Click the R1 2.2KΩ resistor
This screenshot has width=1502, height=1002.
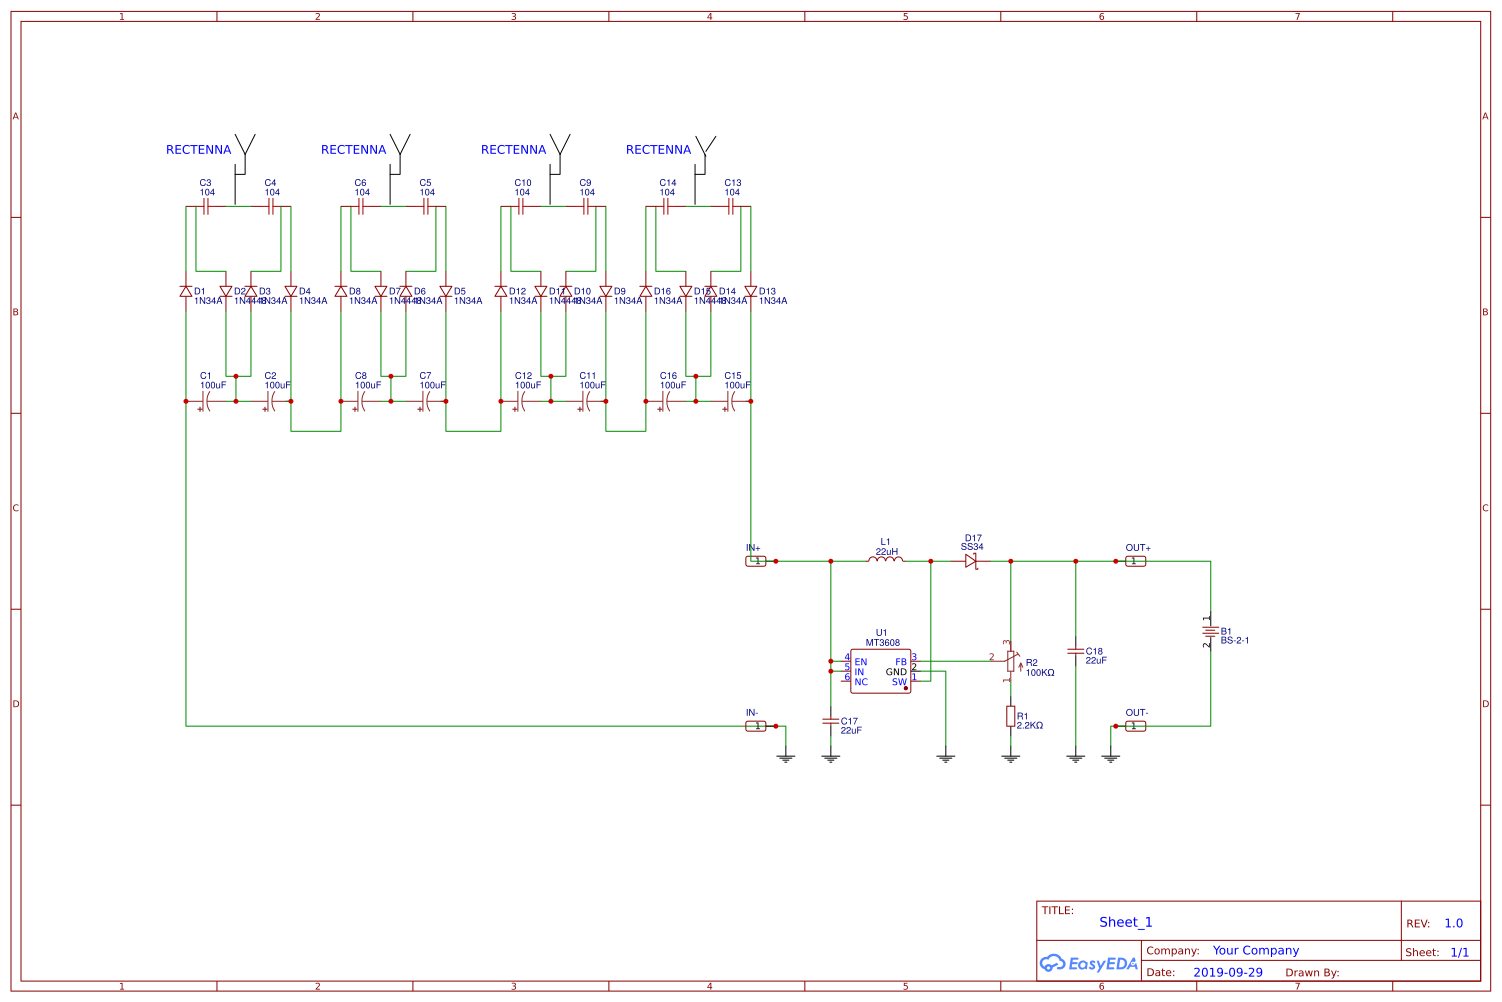click(x=1010, y=716)
